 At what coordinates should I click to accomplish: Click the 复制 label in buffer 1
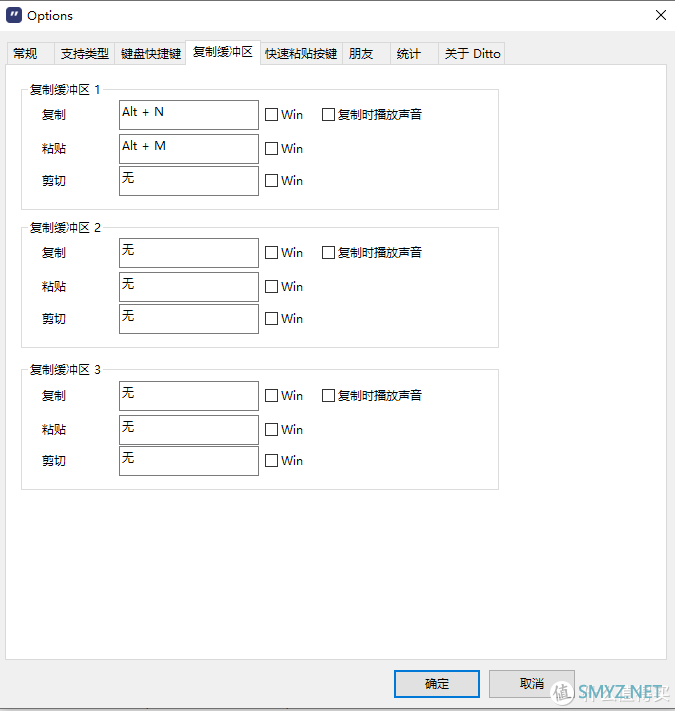[54, 115]
